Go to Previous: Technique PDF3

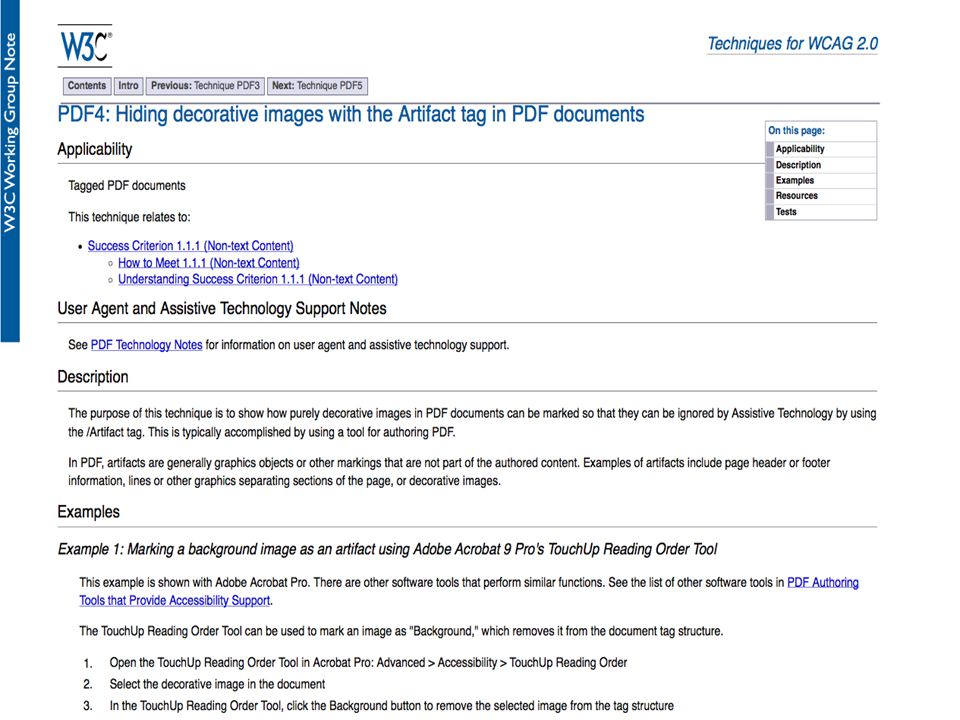(x=205, y=86)
